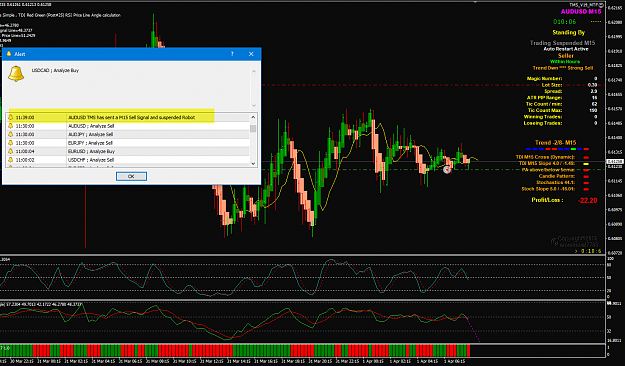Click the red -22.20 profit/loss value
The width and height of the screenshot is (625, 366).
(x=588, y=201)
